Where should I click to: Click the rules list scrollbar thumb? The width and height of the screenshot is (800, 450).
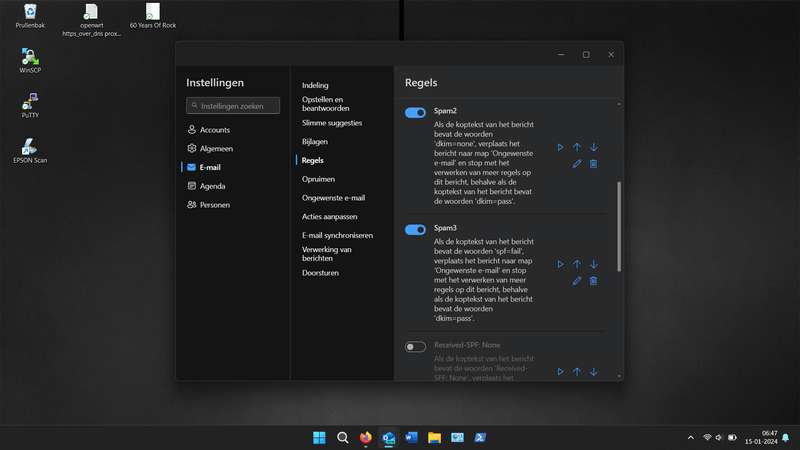coord(619,227)
